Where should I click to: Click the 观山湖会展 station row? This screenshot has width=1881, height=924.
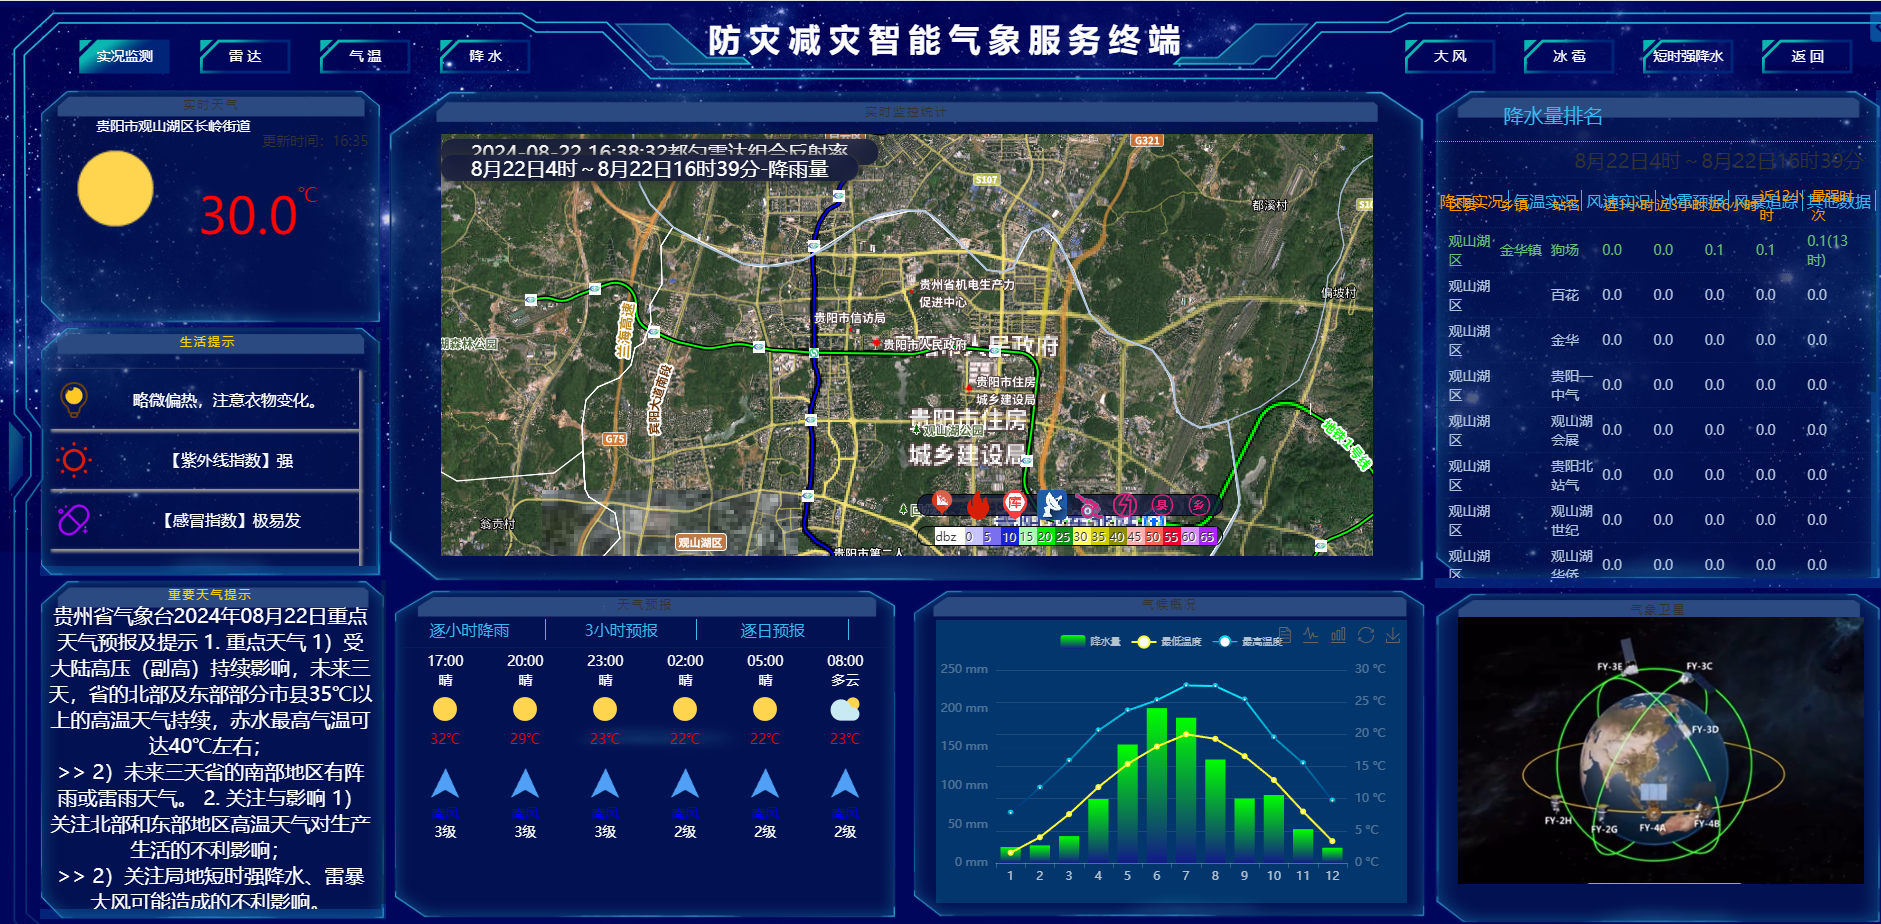tap(1654, 430)
